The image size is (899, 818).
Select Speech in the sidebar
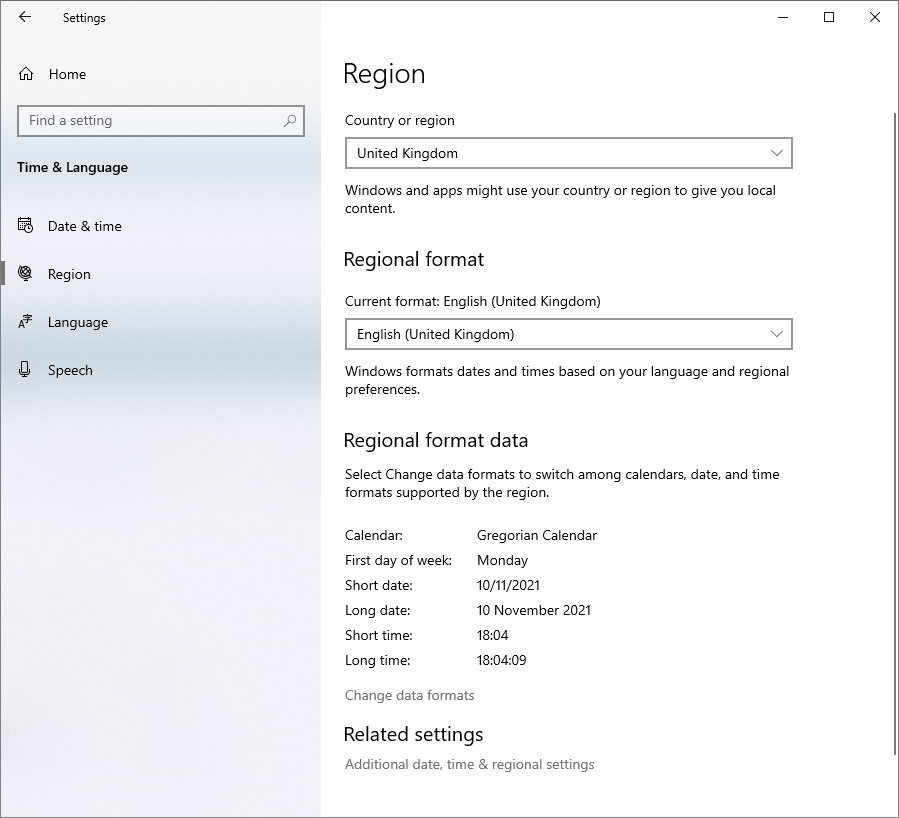coord(70,370)
